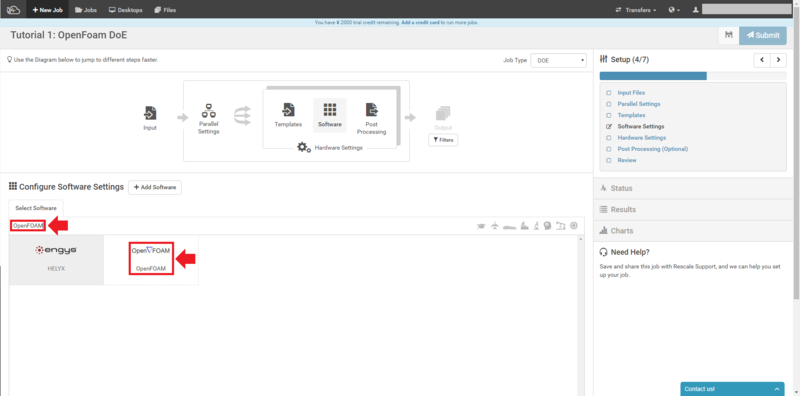Open Post Processing (Optional) setup step
Viewport: 800px width, 396px height.
pyautogui.click(x=653, y=149)
